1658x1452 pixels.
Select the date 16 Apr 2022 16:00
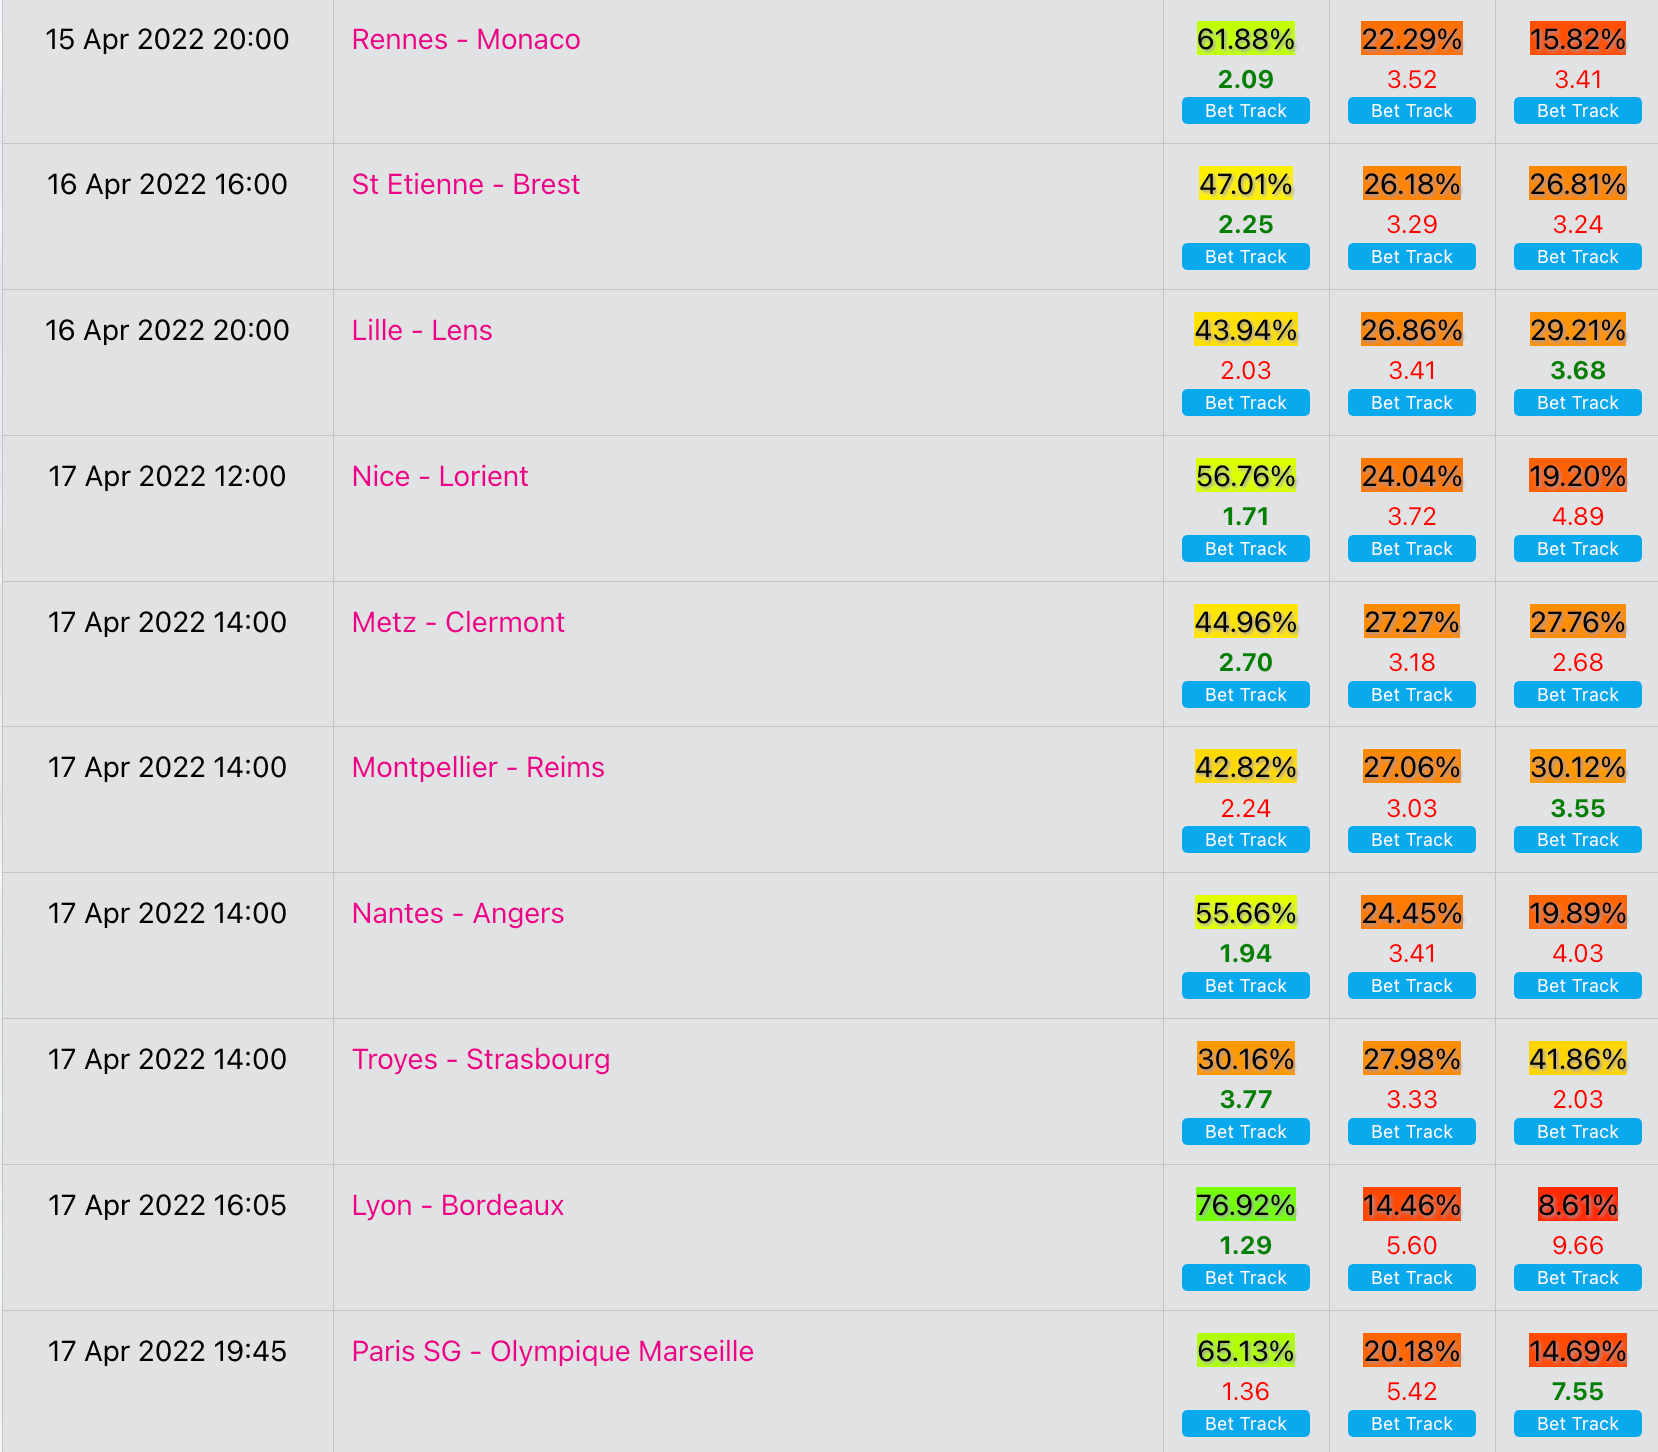[168, 185]
